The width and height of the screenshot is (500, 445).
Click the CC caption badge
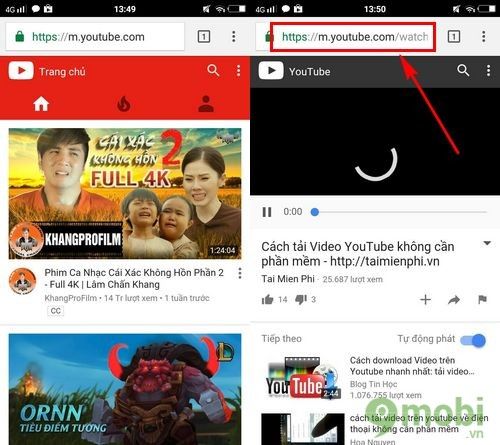[56, 311]
